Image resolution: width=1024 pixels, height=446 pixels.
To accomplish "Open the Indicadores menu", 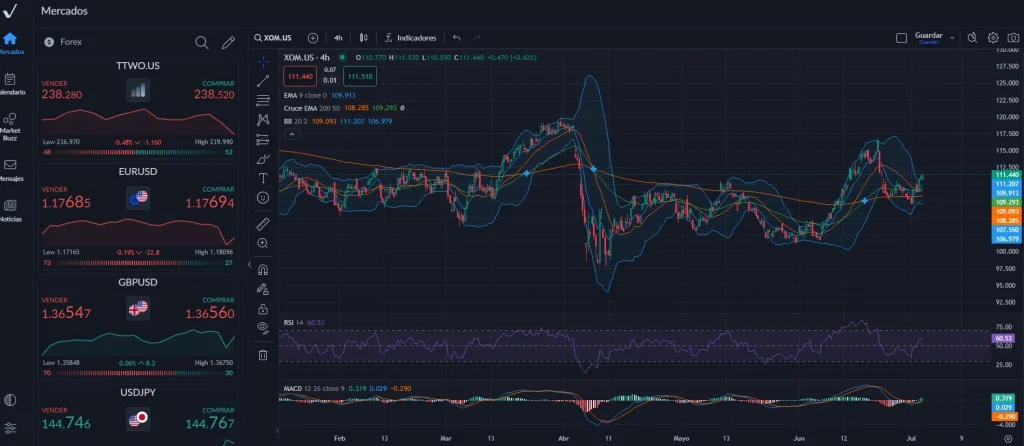I will coord(410,38).
